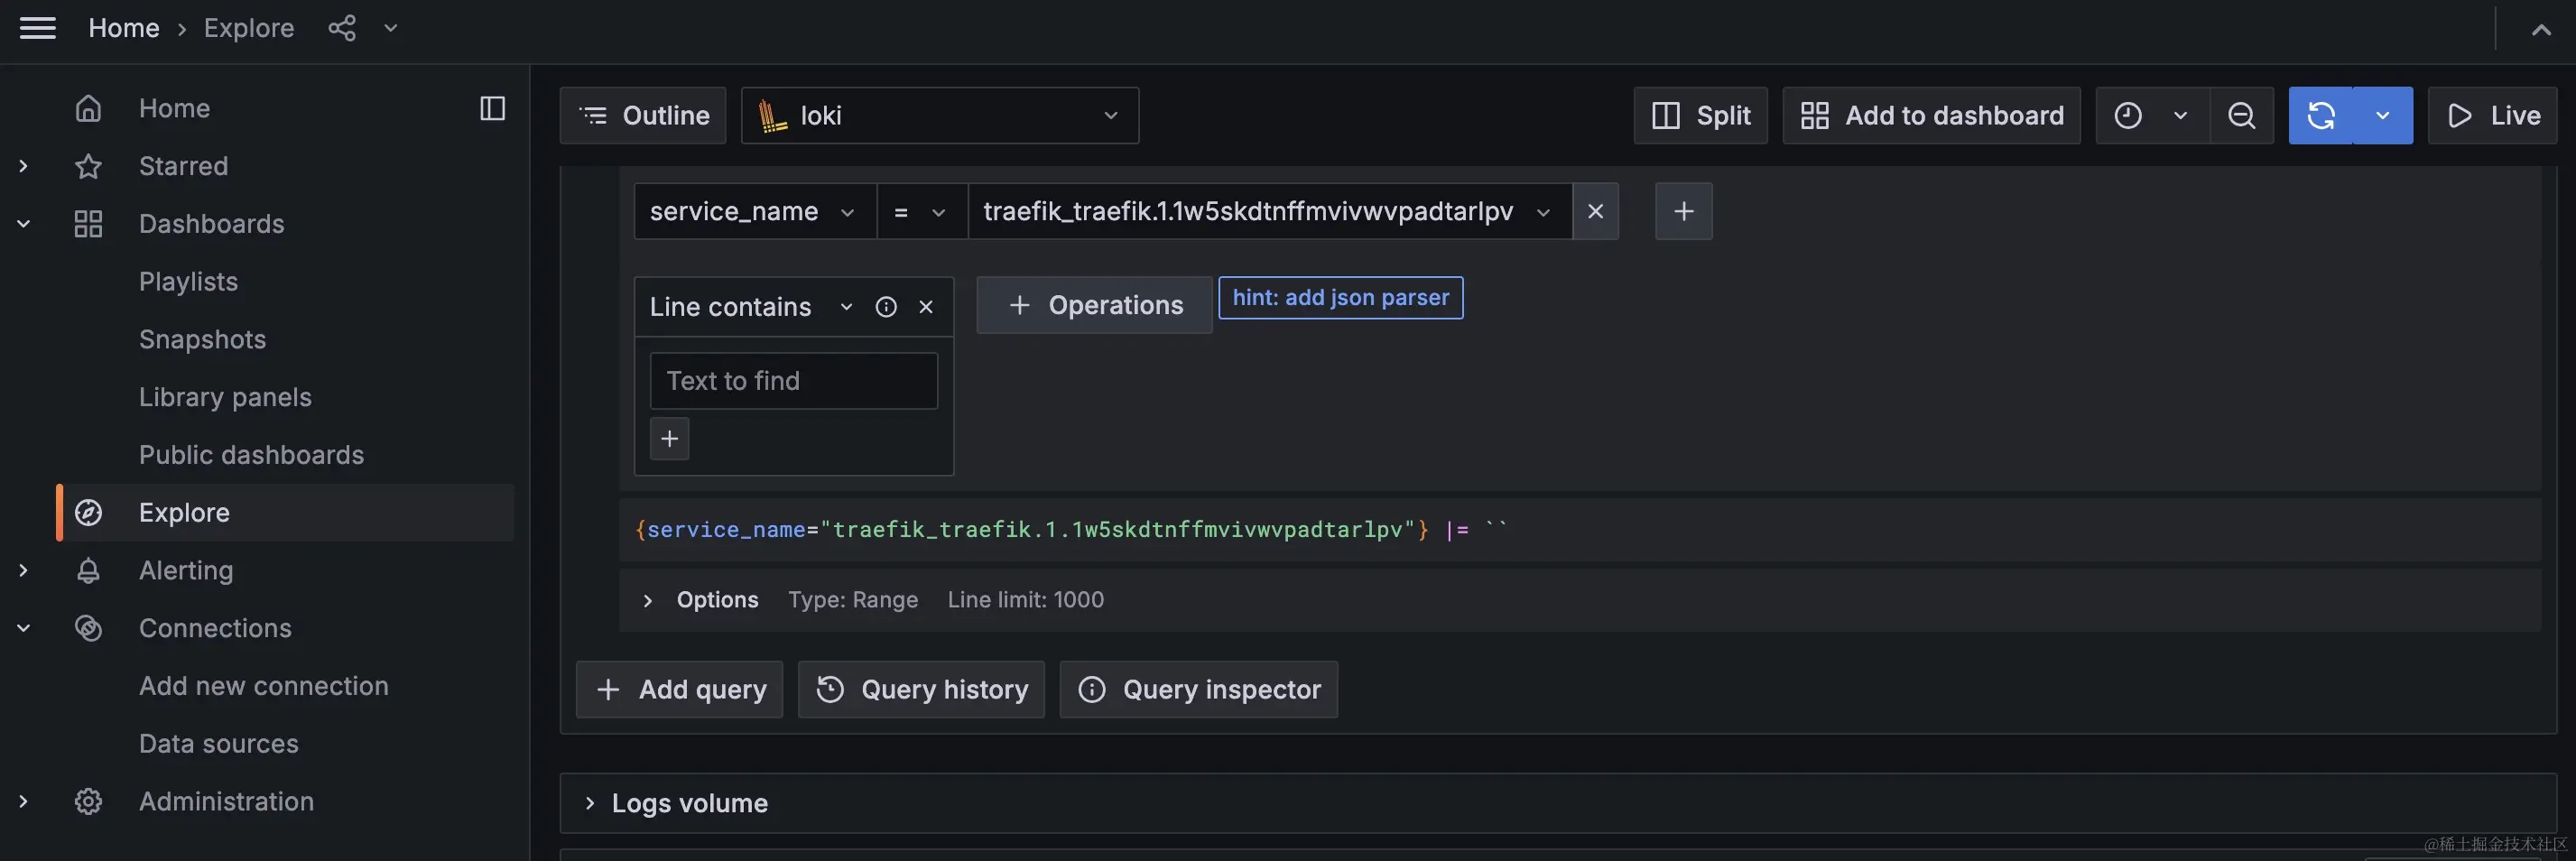Show info for Line contains operation
The width and height of the screenshot is (2576, 861).
click(886, 307)
